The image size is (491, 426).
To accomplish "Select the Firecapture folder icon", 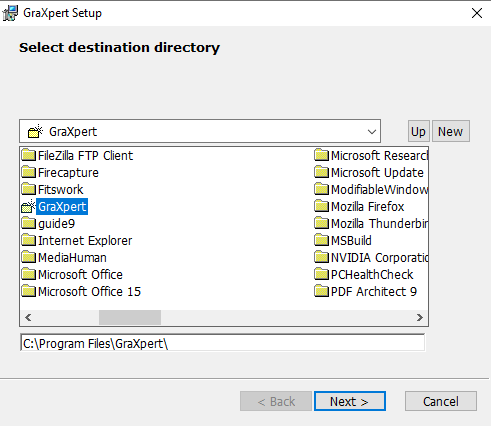I will (x=29, y=172).
